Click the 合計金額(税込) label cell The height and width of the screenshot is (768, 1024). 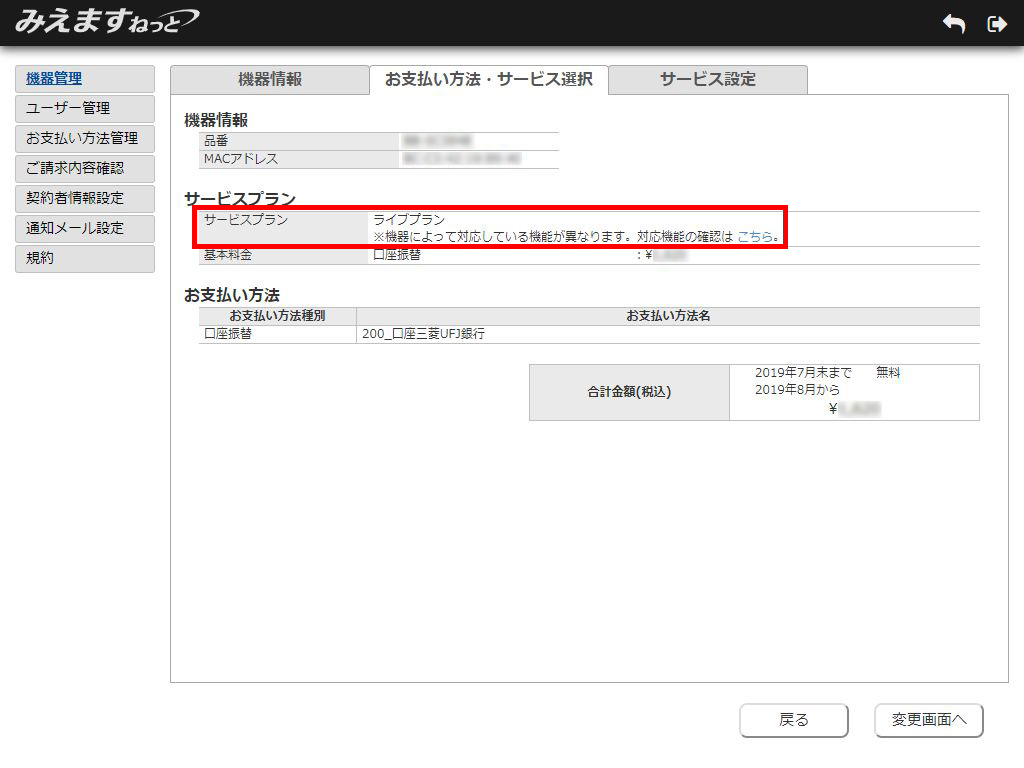click(x=629, y=392)
